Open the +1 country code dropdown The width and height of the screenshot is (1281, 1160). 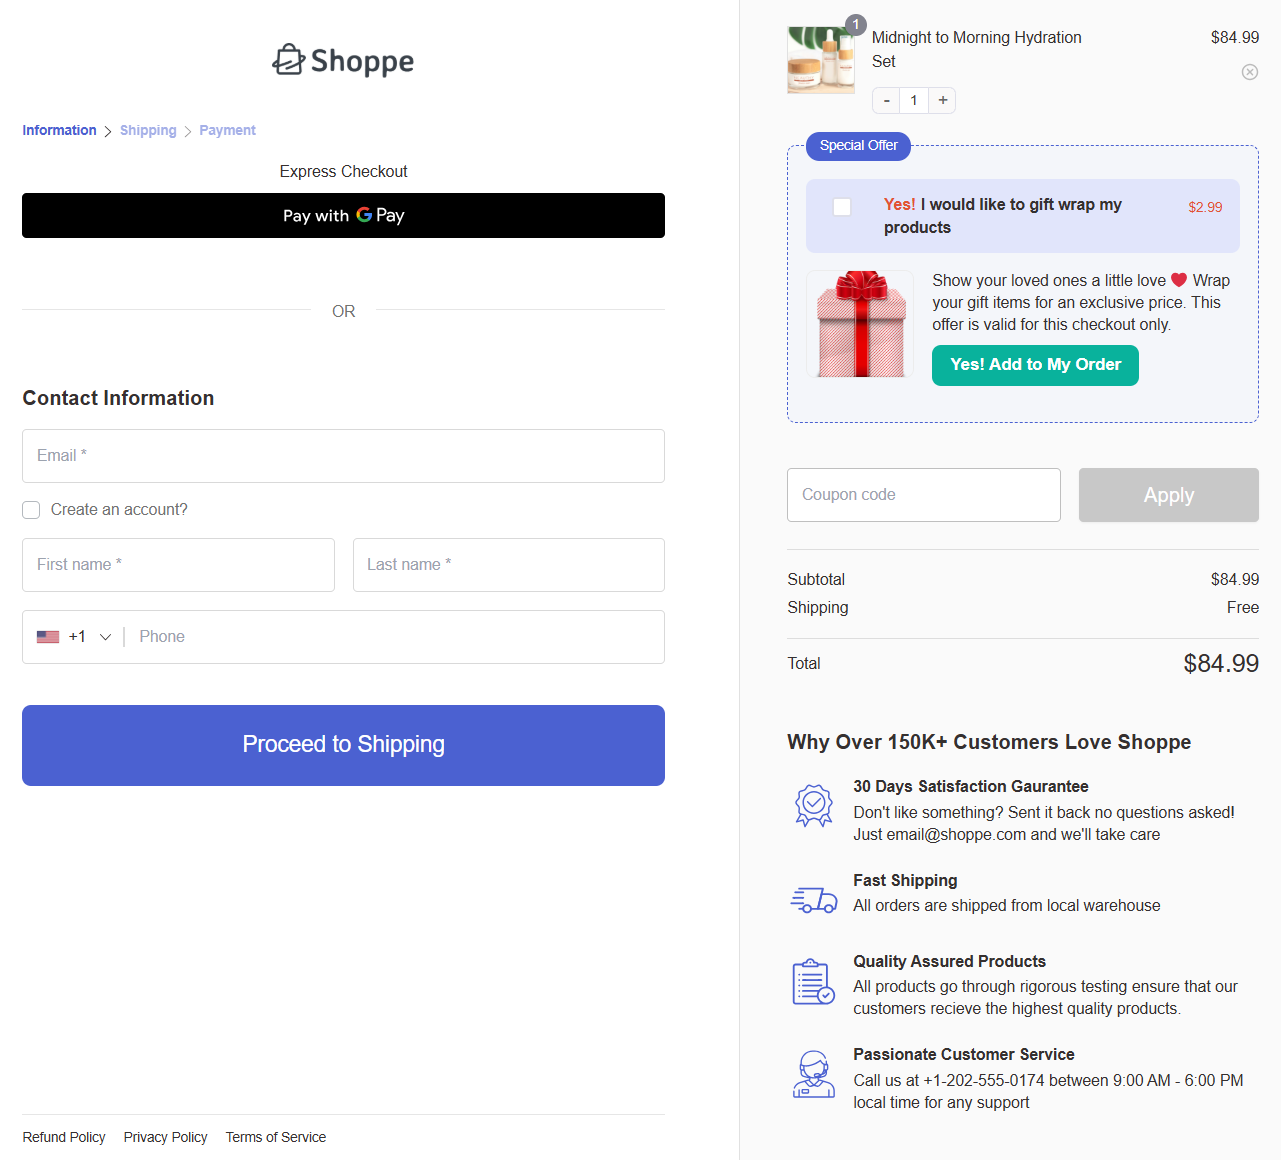(75, 637)
